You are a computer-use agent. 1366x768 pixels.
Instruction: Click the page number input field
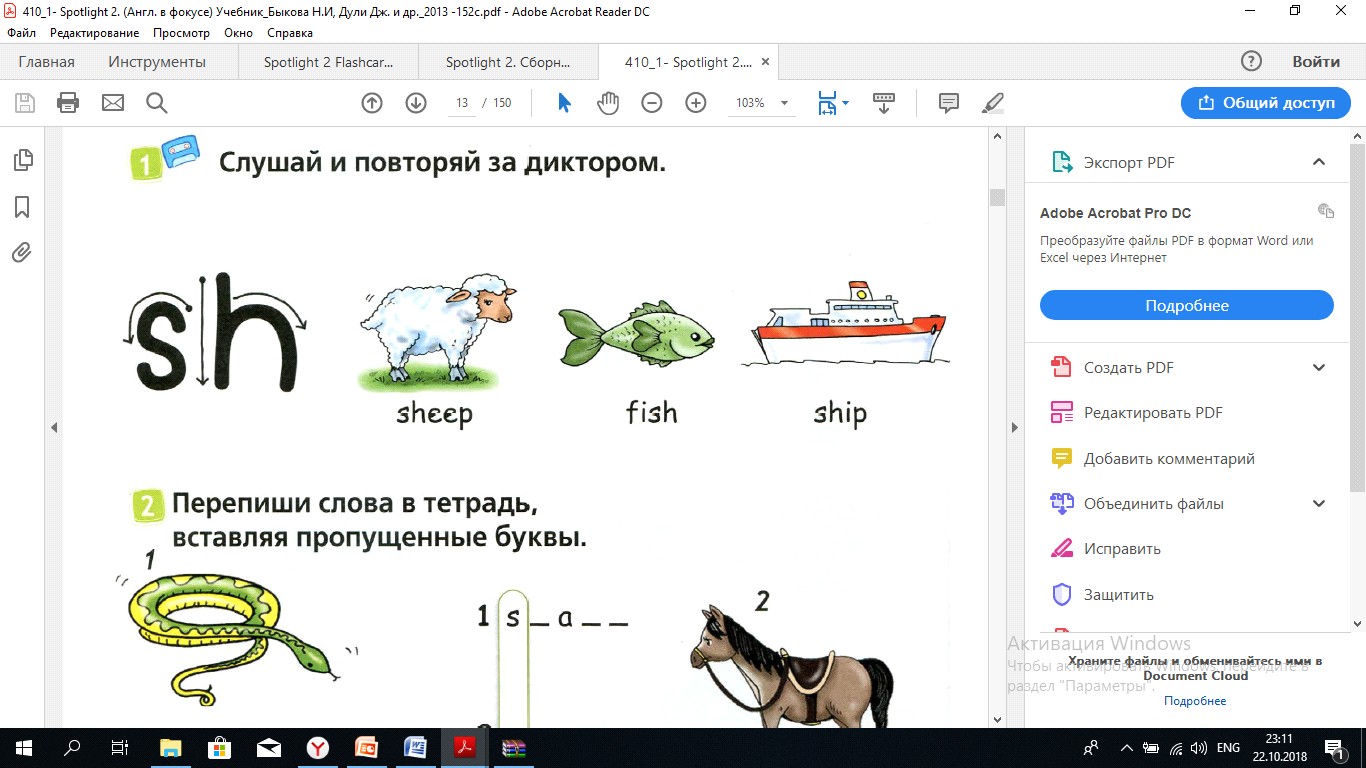tap(462, 103)
